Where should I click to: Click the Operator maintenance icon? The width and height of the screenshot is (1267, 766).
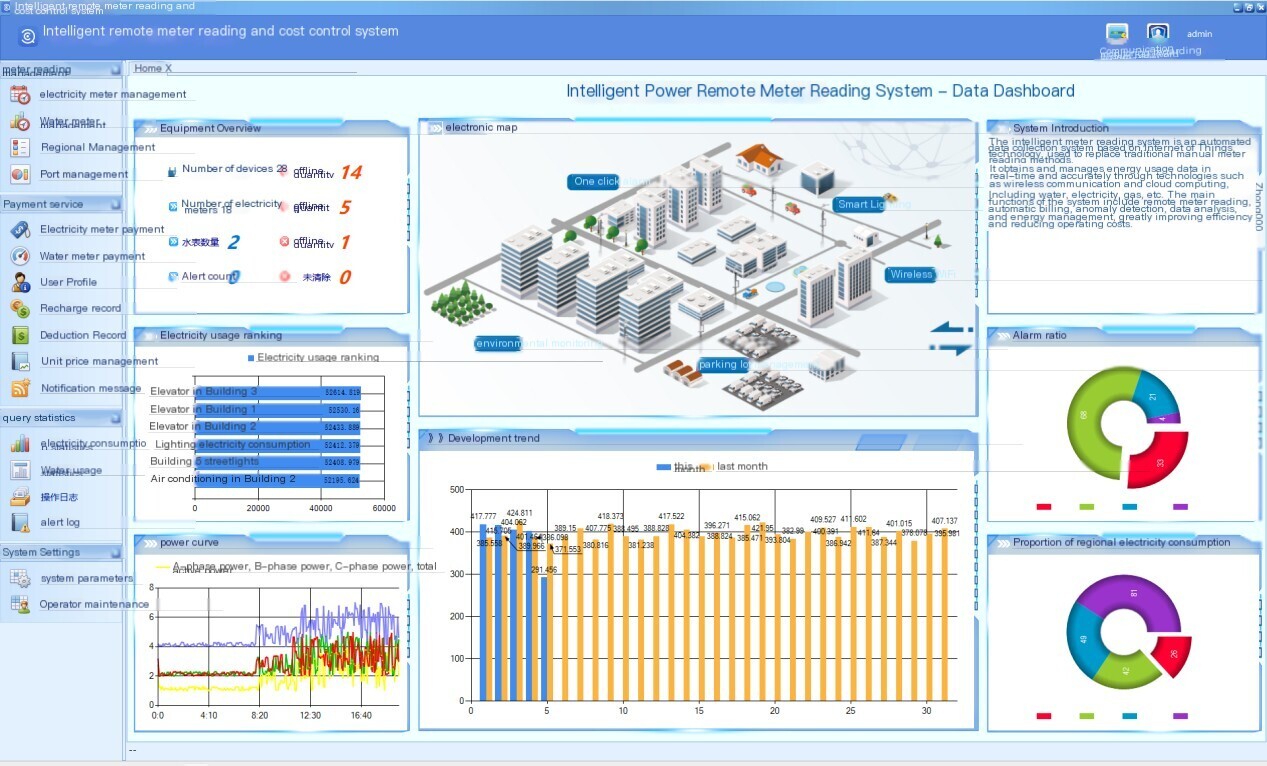pos(20,604)
